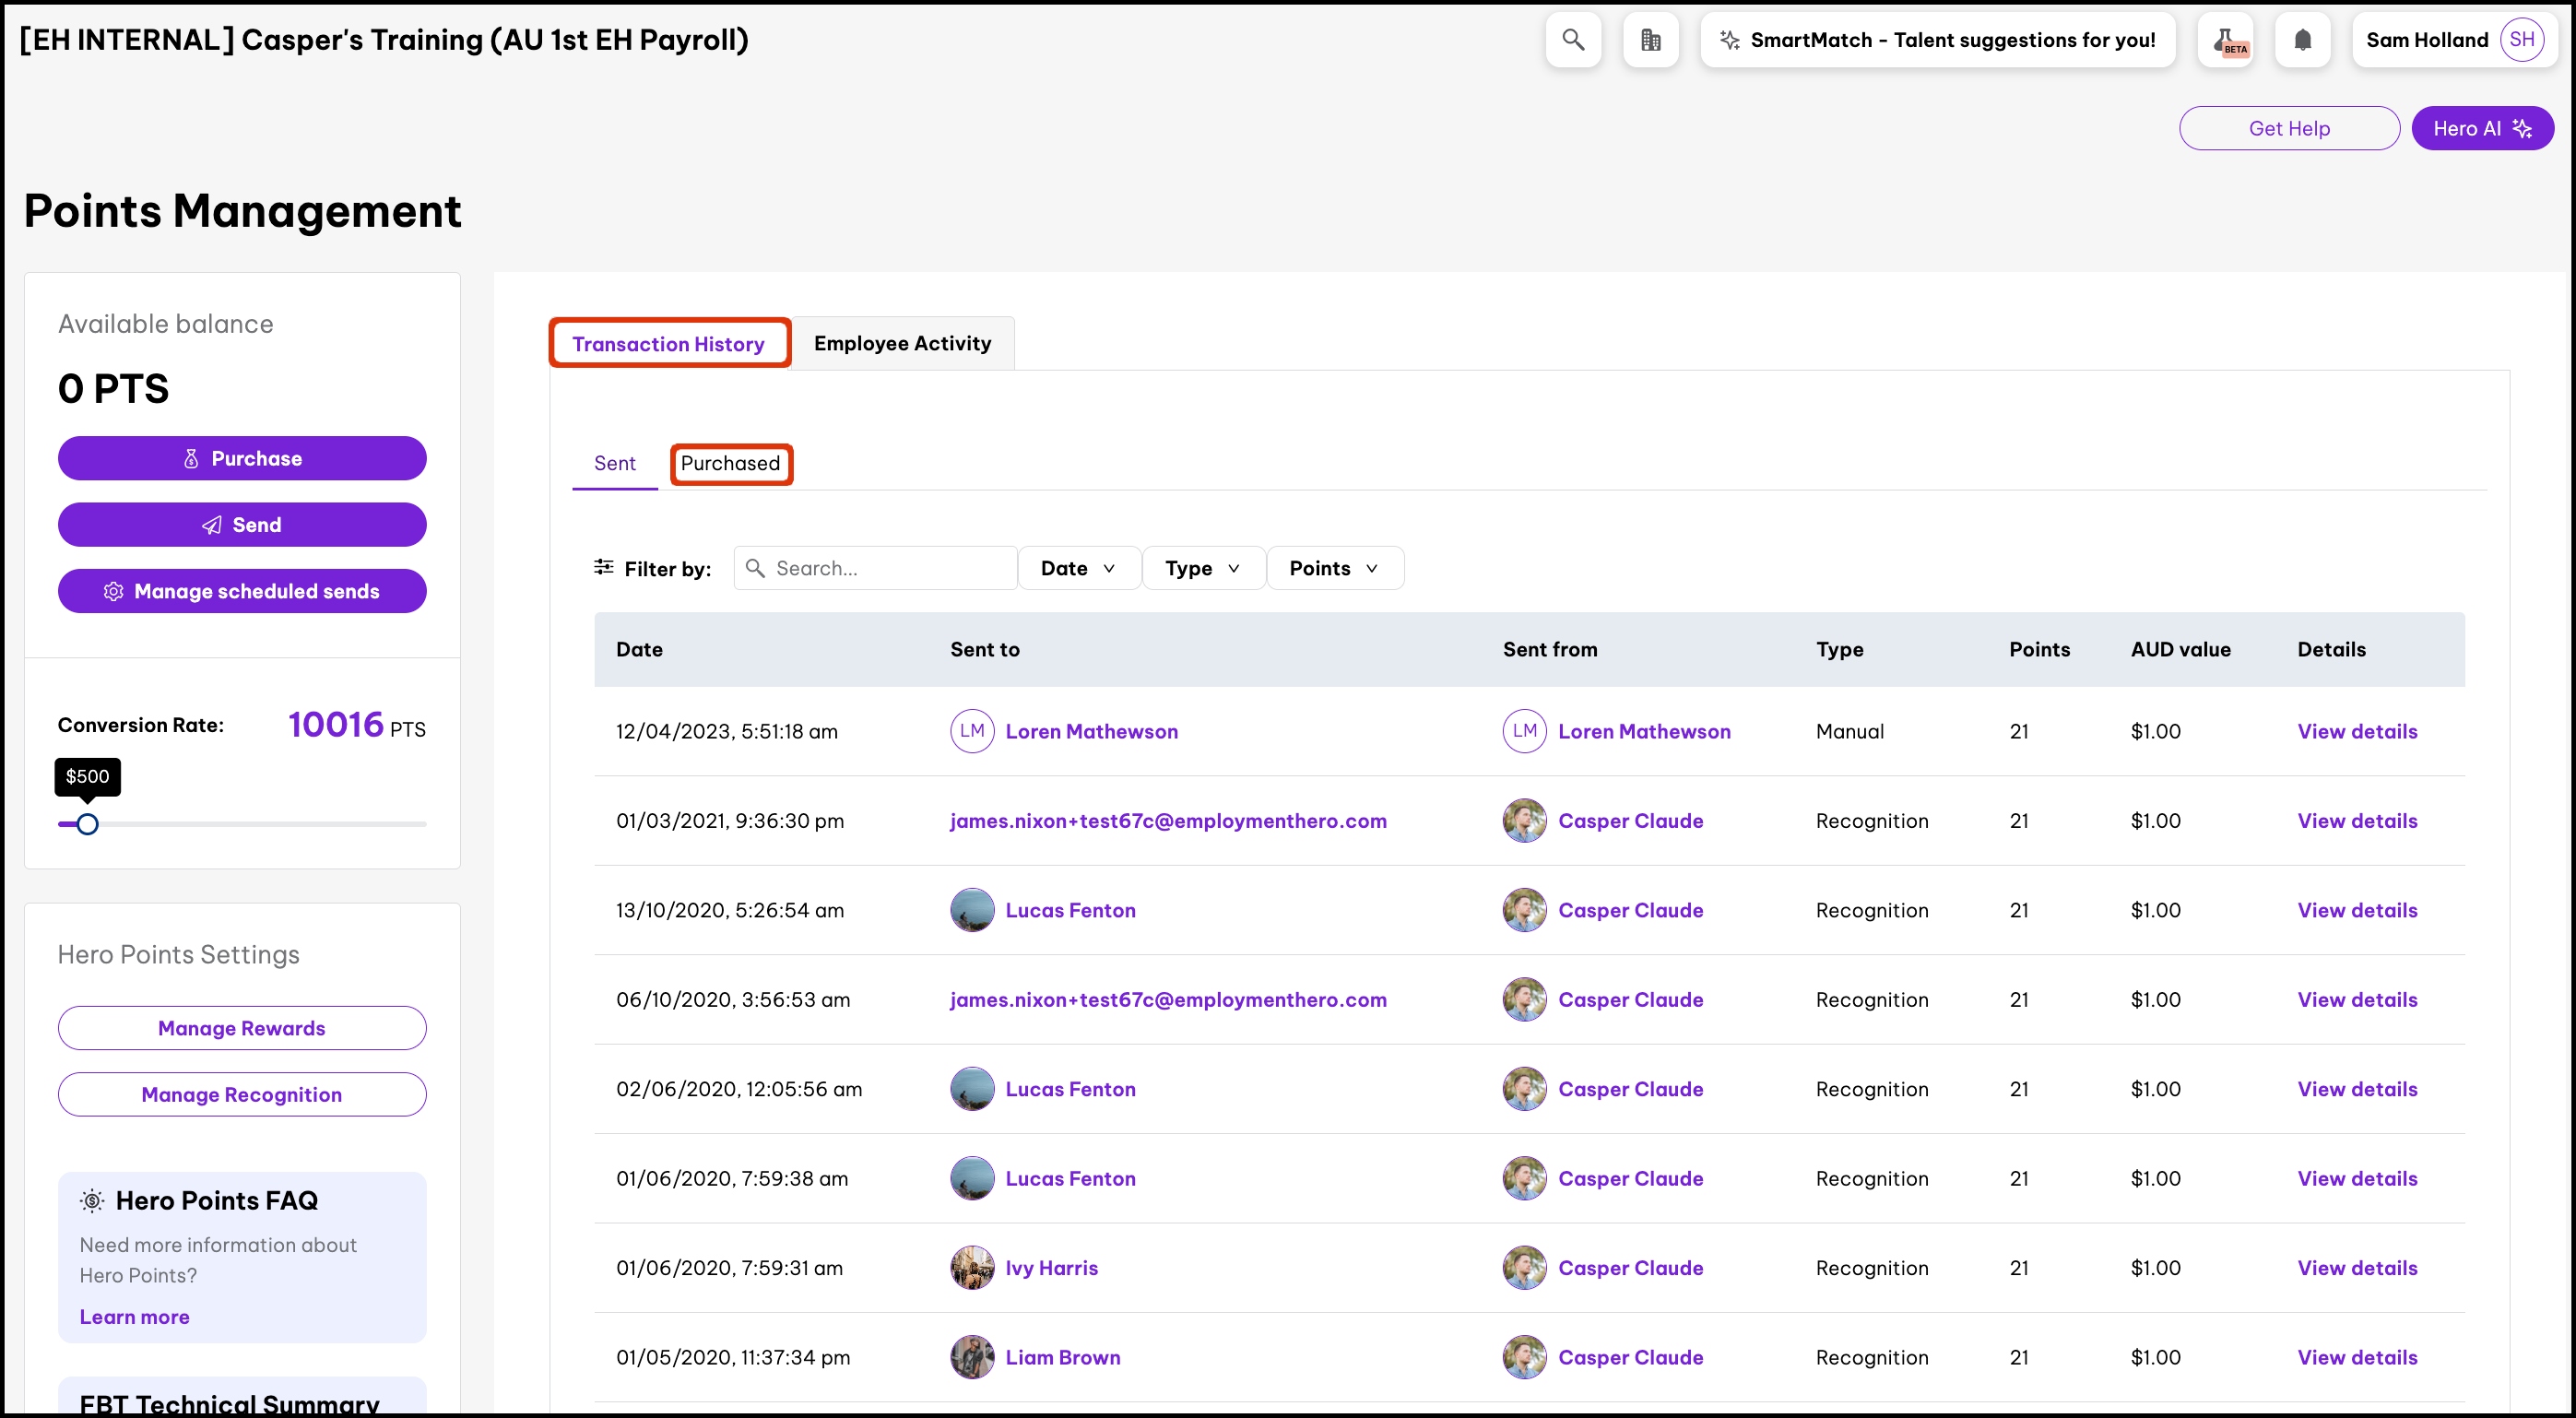This screenshot has width=2576, height=1418.
Task: Click the beta flask icon
Action: [x=2226, y=40]
